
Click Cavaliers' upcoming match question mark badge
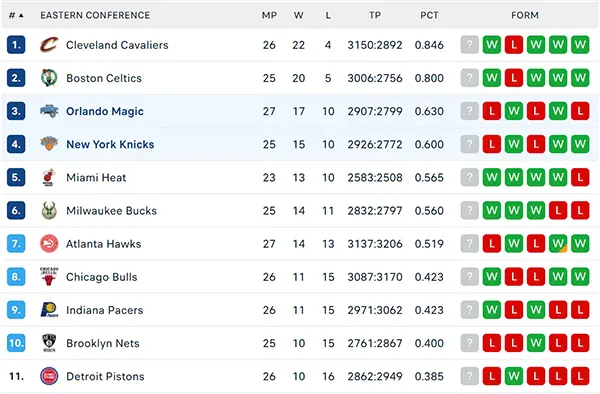tap(470, 45)
